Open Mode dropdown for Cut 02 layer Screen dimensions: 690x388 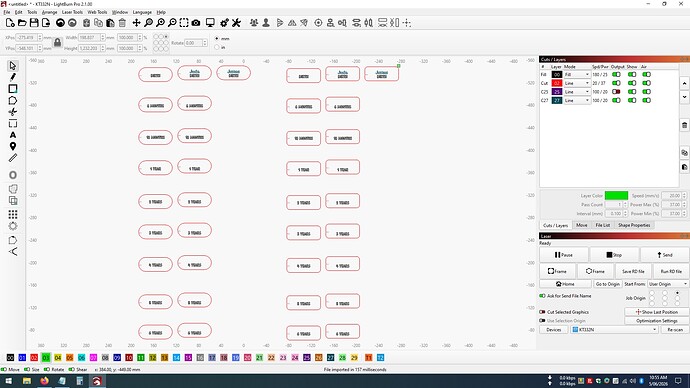(x=577, y=83)
